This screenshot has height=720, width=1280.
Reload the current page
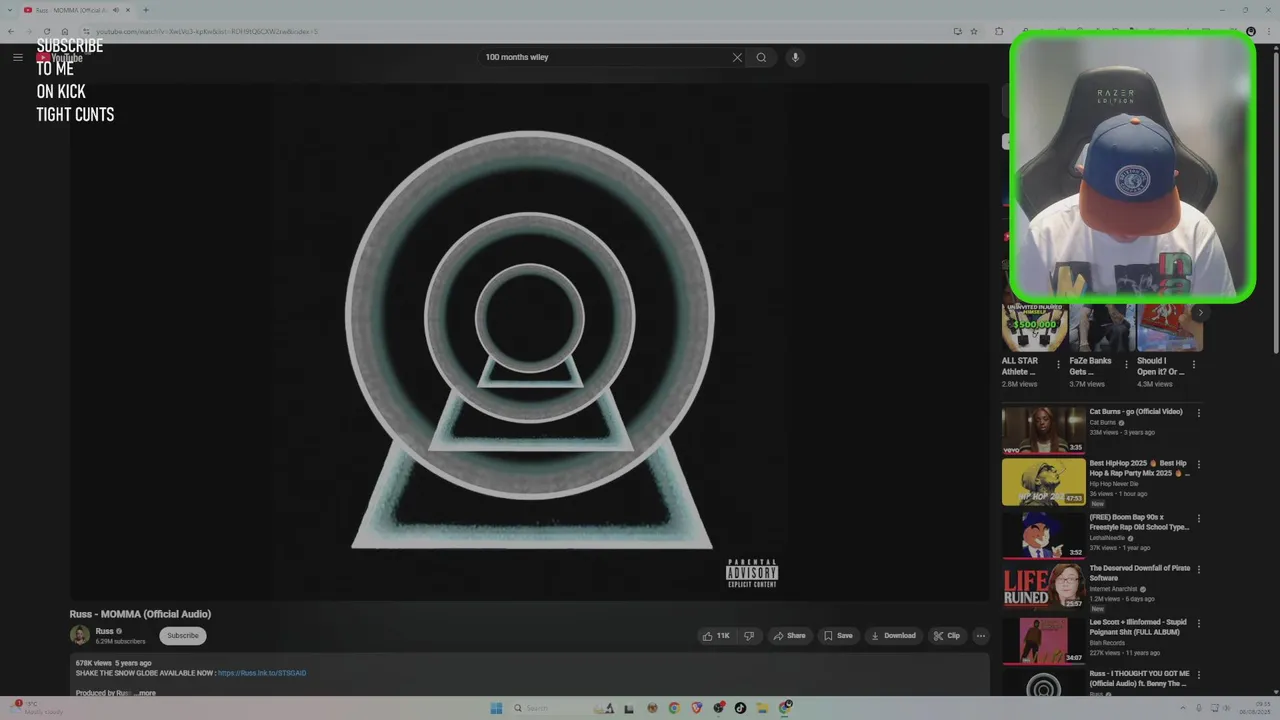(46, 31)
